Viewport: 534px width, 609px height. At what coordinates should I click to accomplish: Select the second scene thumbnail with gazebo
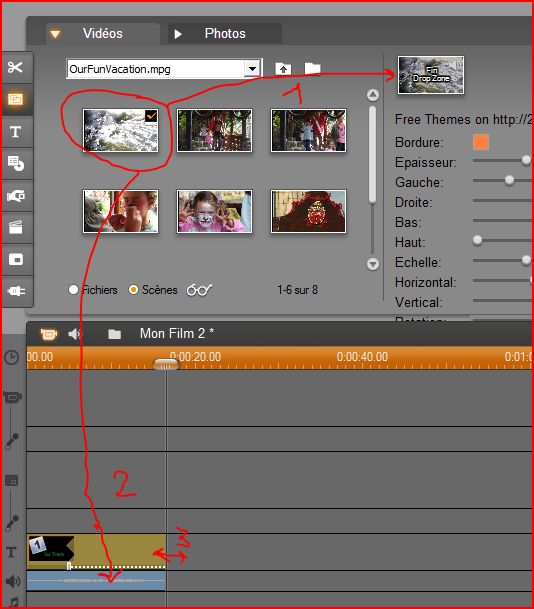coord(214,130)
